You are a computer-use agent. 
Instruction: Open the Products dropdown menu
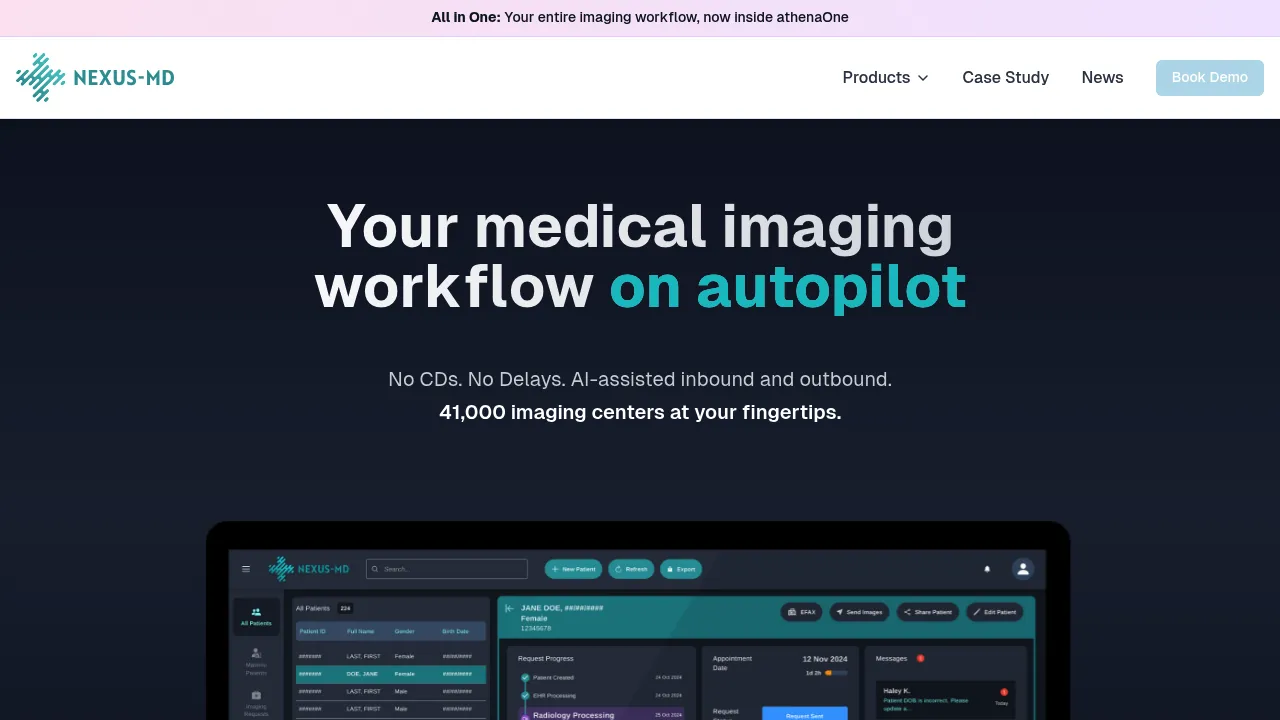(x=885, y=78)
